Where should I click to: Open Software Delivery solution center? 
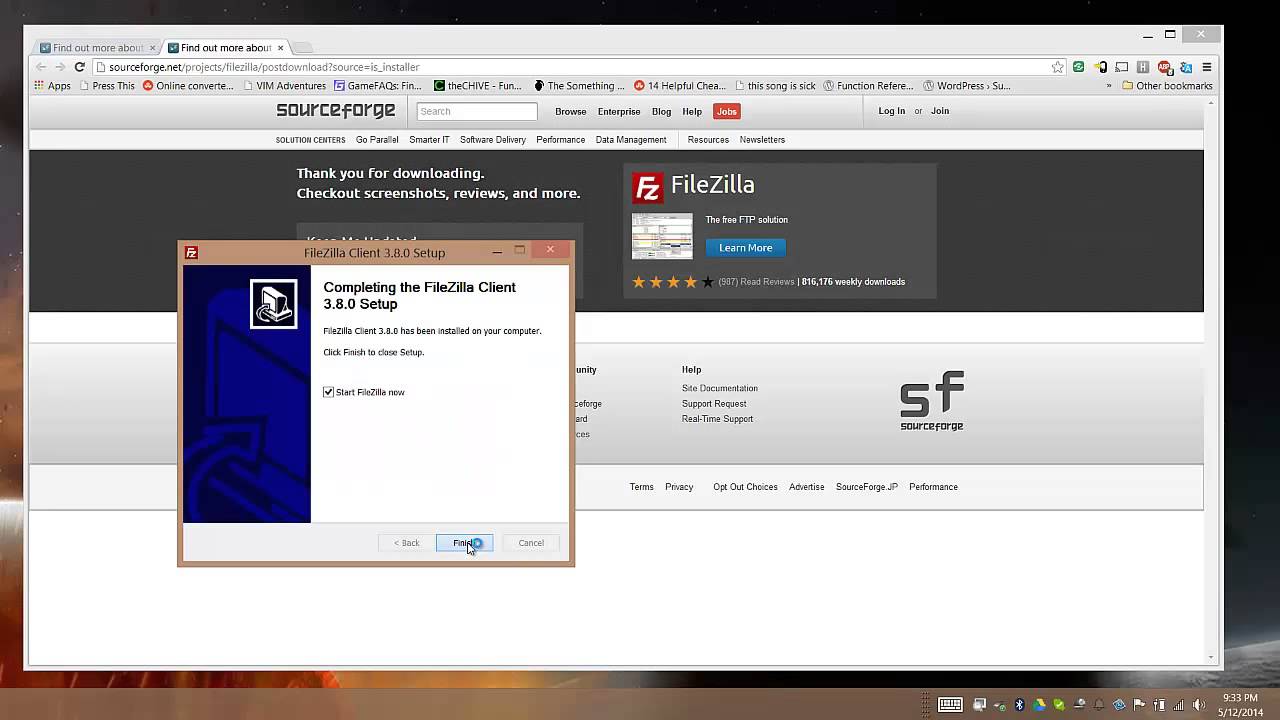[493, 140]
